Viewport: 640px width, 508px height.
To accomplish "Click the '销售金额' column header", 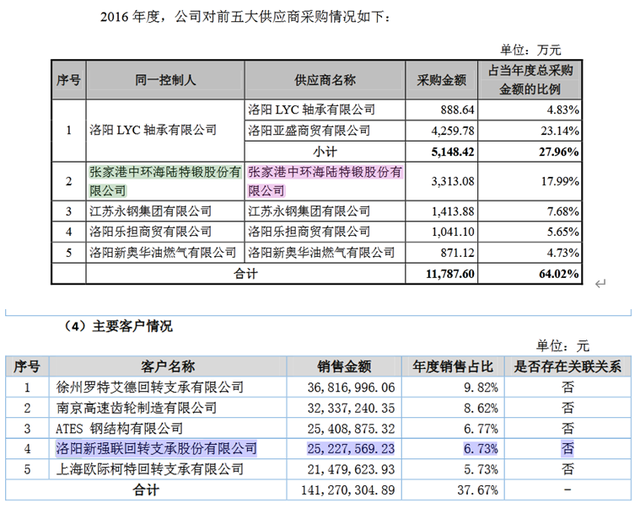I will pyautogui.click(x=344, y=366).
